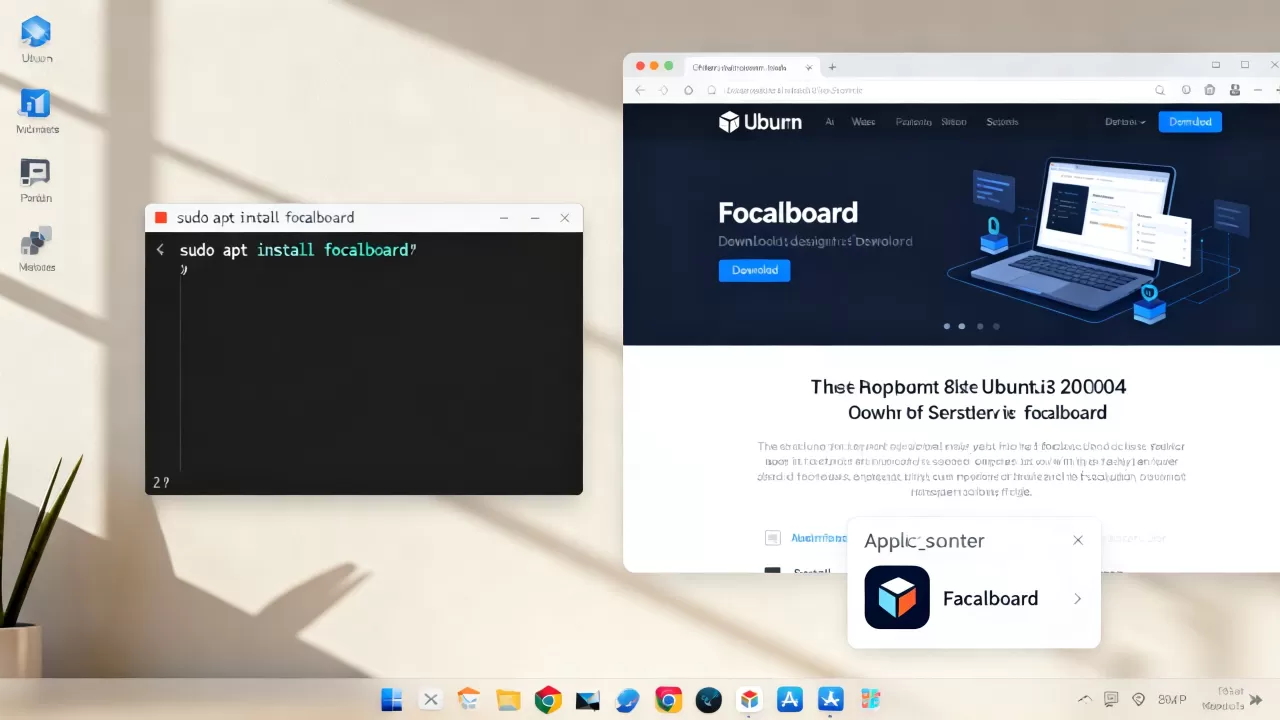Open the dark circular taskbar icon
Viewport: 1280px width, 720px height.
click(709, 700)
